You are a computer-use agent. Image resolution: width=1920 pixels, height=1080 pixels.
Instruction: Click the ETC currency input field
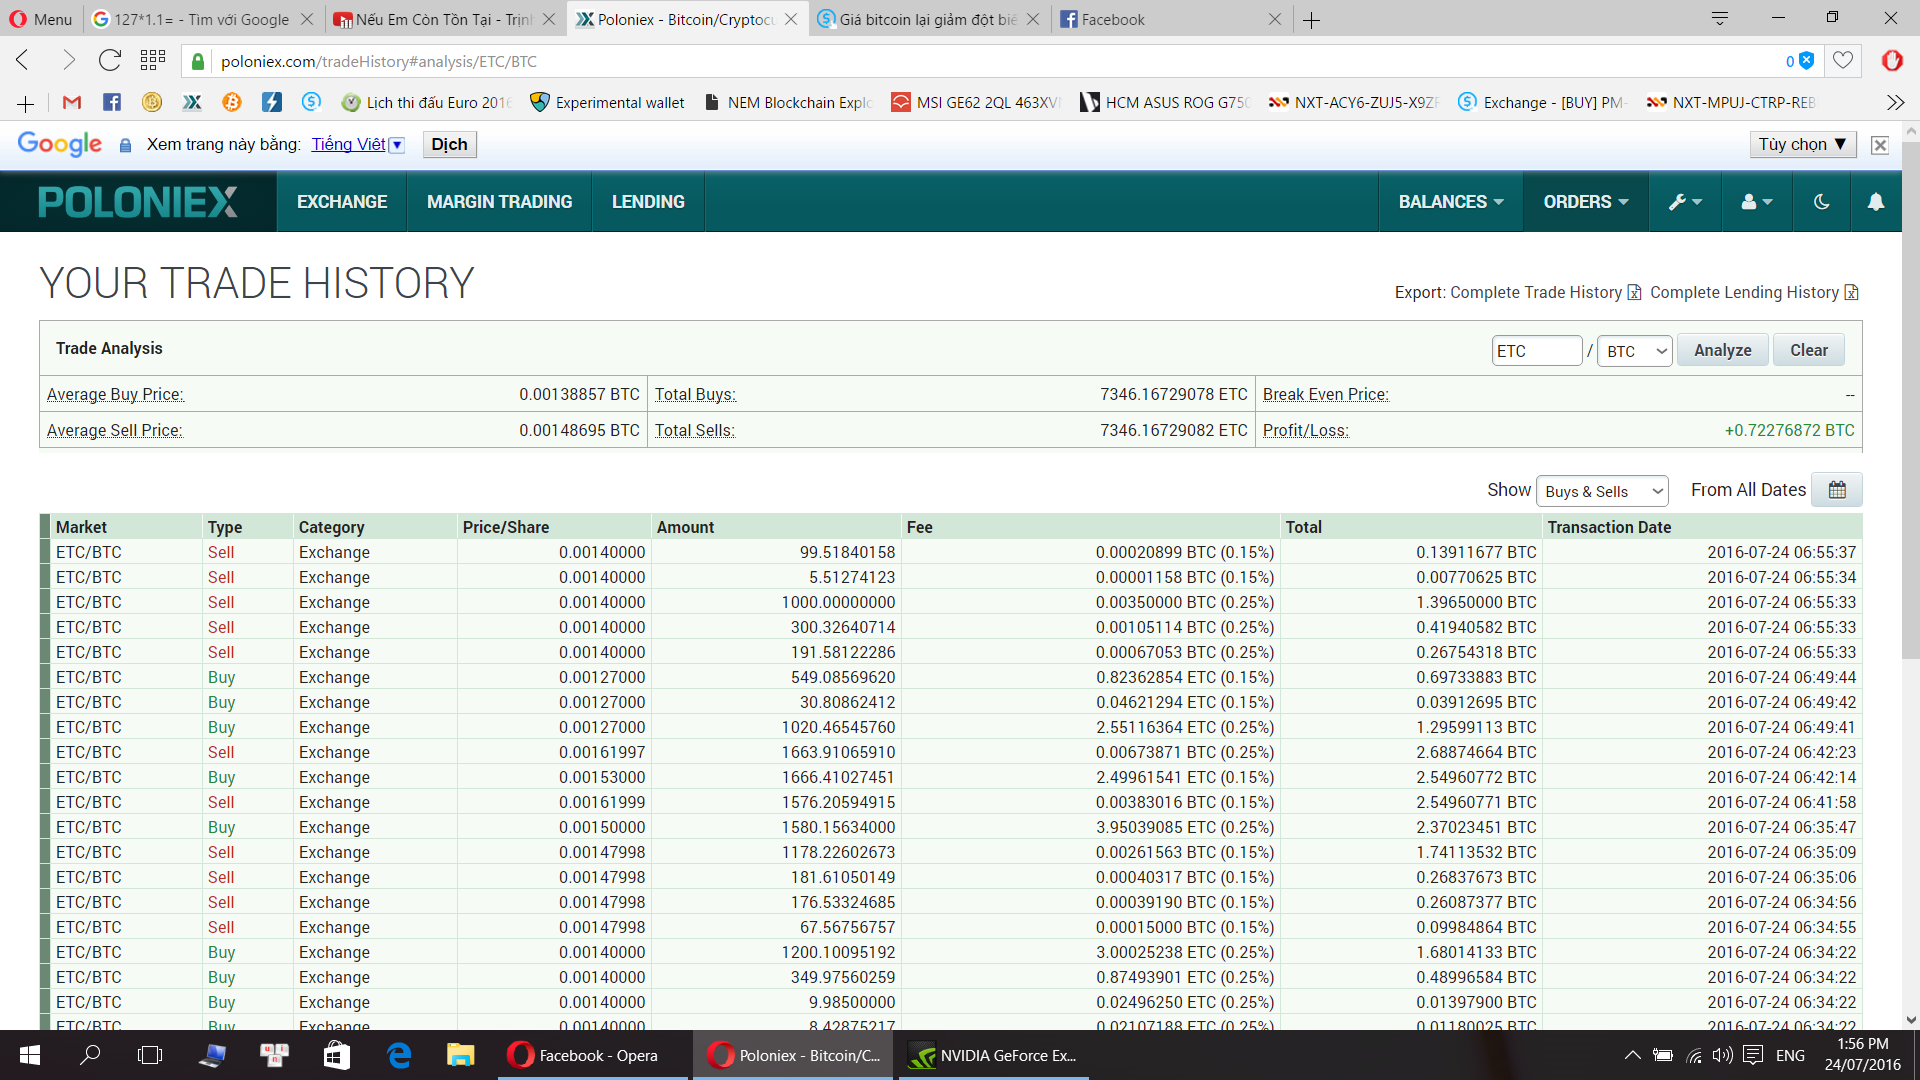1536,351
